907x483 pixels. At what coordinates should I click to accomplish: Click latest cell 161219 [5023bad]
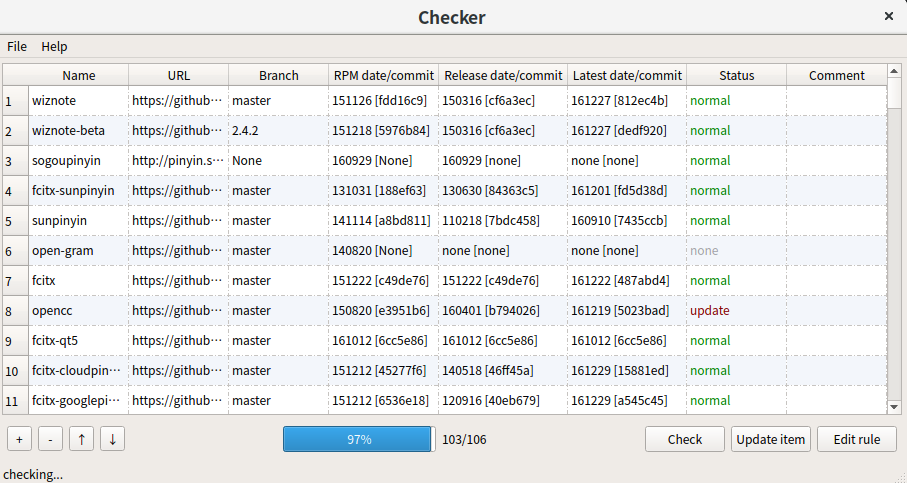(627, 311)
